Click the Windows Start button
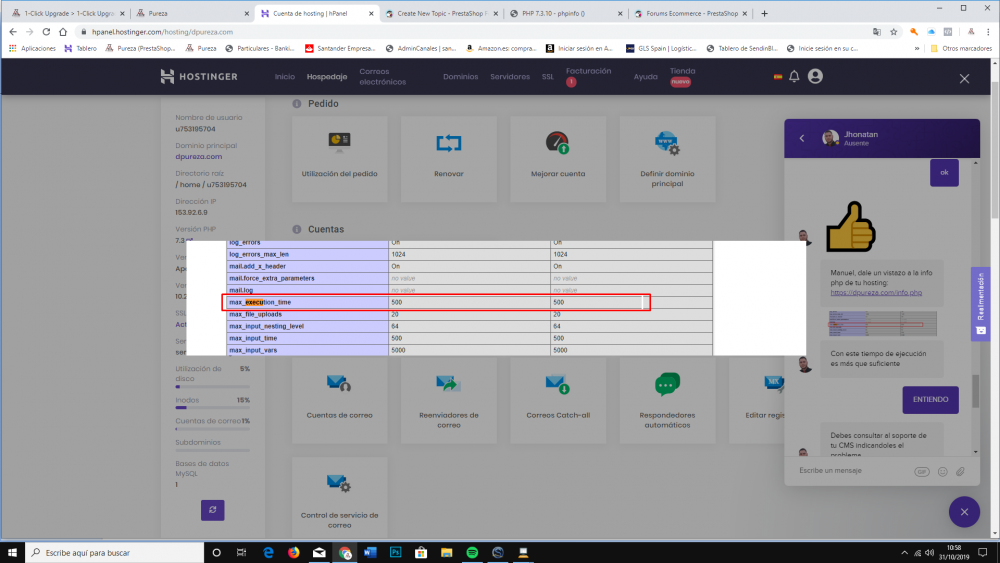The width and height of the screenshot is (1000, 563). coord(12,553)
